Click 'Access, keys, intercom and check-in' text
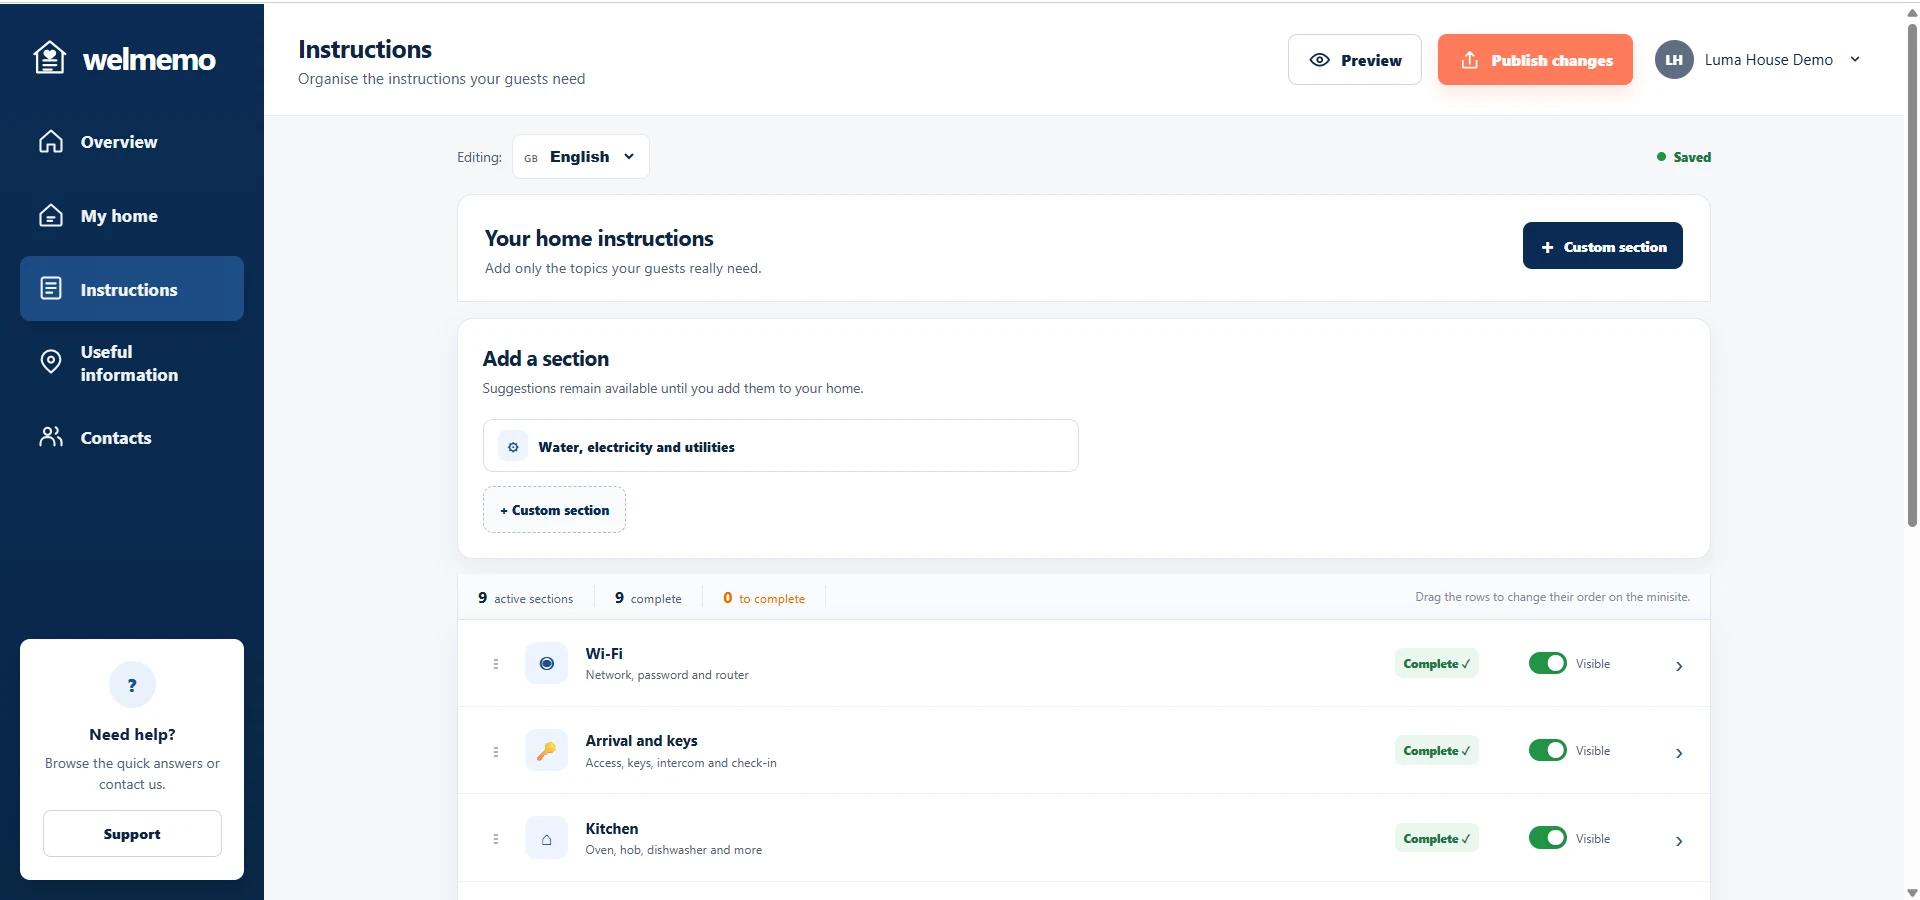This screenshot has width=1920, height=900. (x=681, y=763)
